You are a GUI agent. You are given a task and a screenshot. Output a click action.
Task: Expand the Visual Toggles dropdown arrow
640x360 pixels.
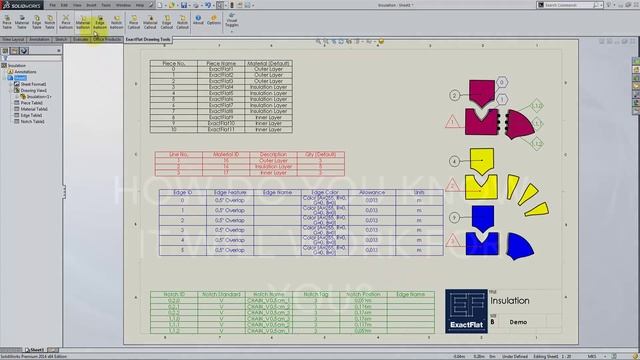point(231,31)
